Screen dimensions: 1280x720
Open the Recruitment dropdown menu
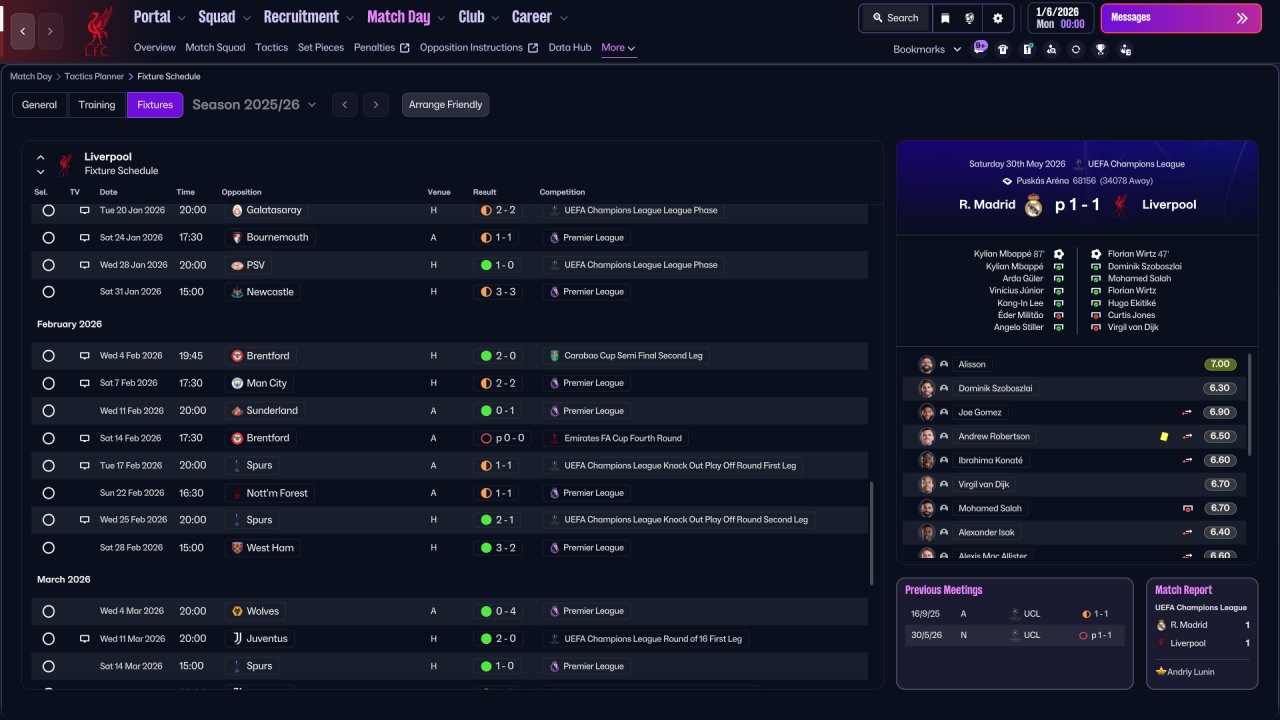(309, 17)
